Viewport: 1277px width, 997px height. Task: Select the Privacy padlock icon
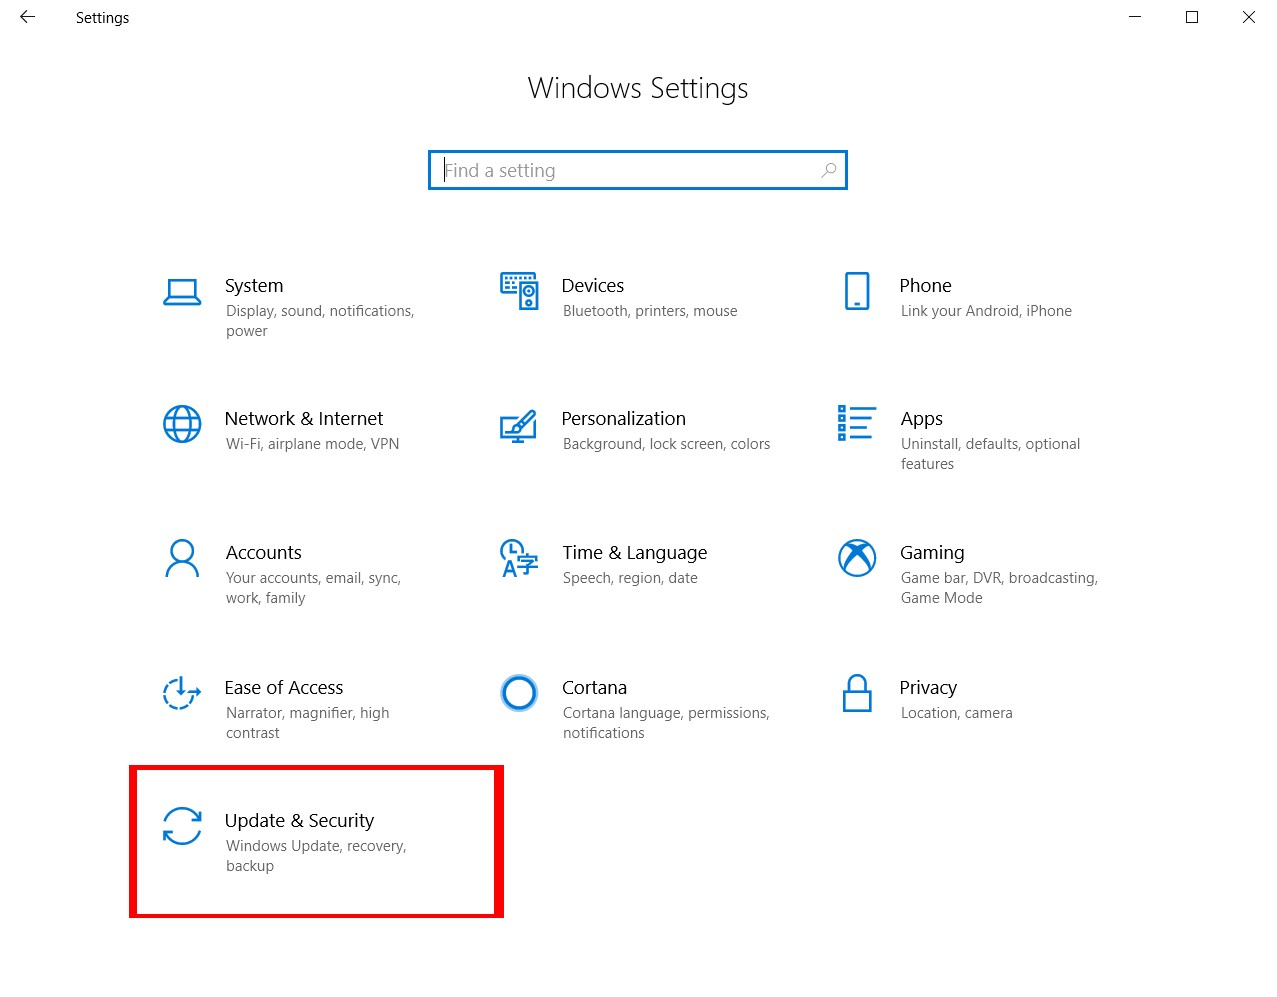(x=857, y=692)
